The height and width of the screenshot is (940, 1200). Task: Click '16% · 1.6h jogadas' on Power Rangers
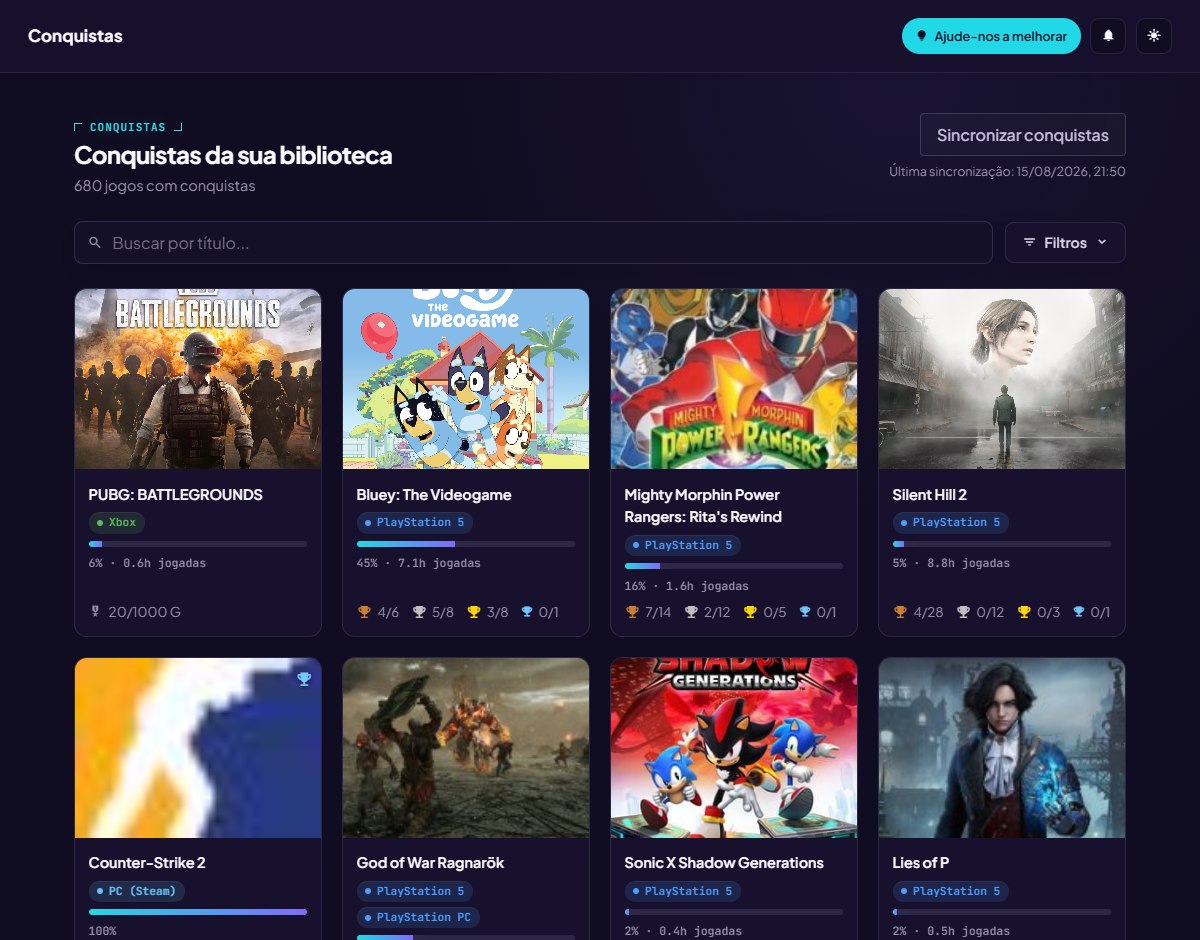[687, 586]
